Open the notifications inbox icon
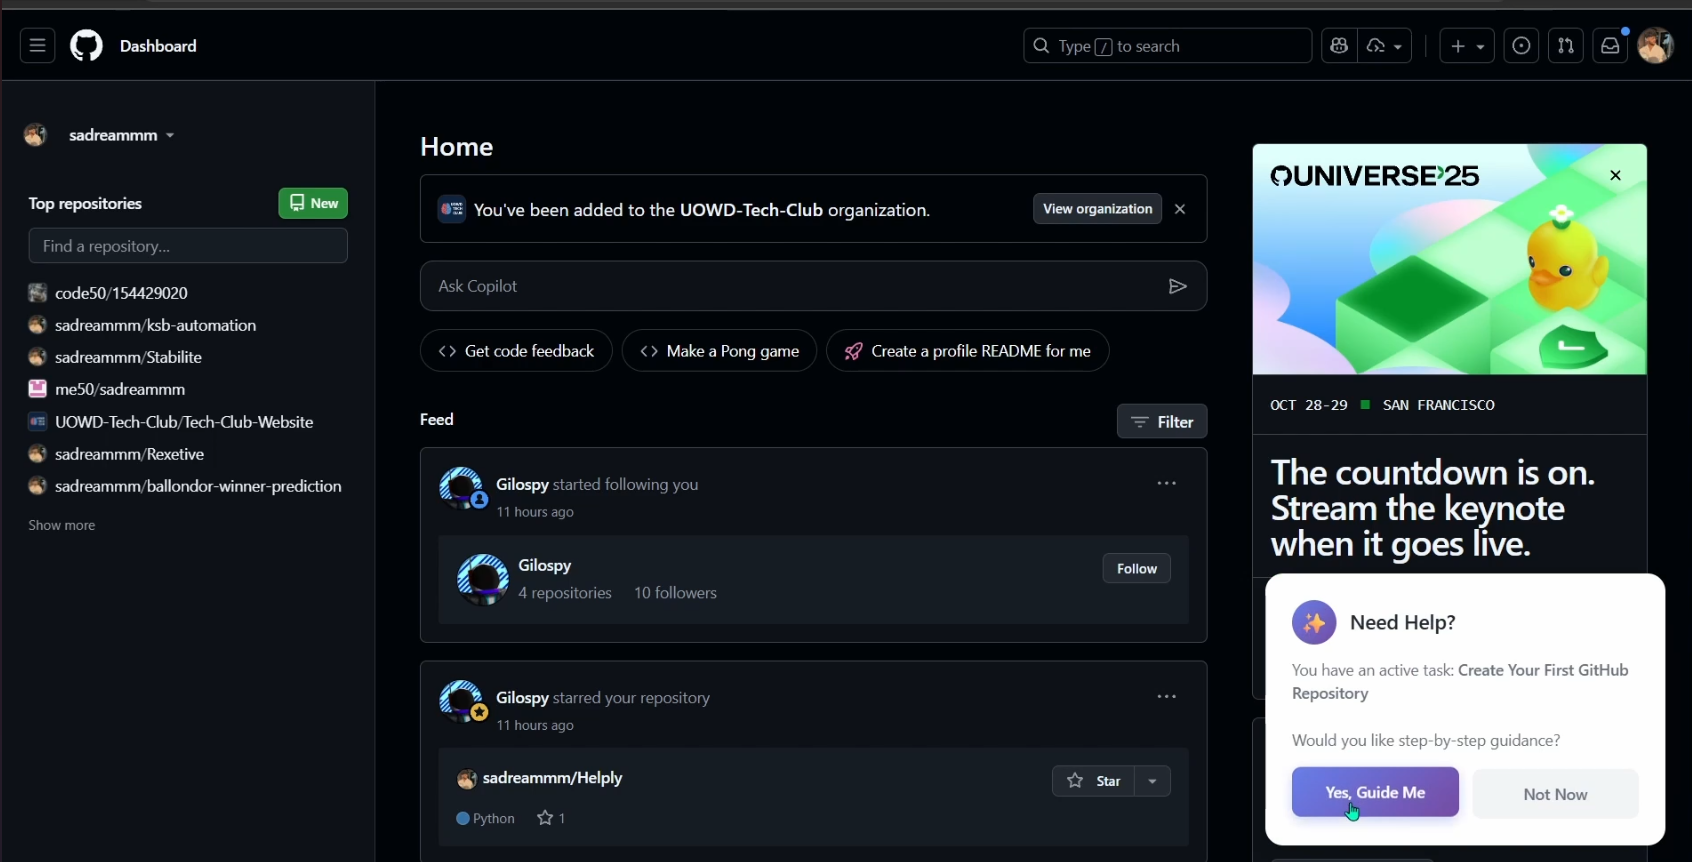 point(1610,46)
